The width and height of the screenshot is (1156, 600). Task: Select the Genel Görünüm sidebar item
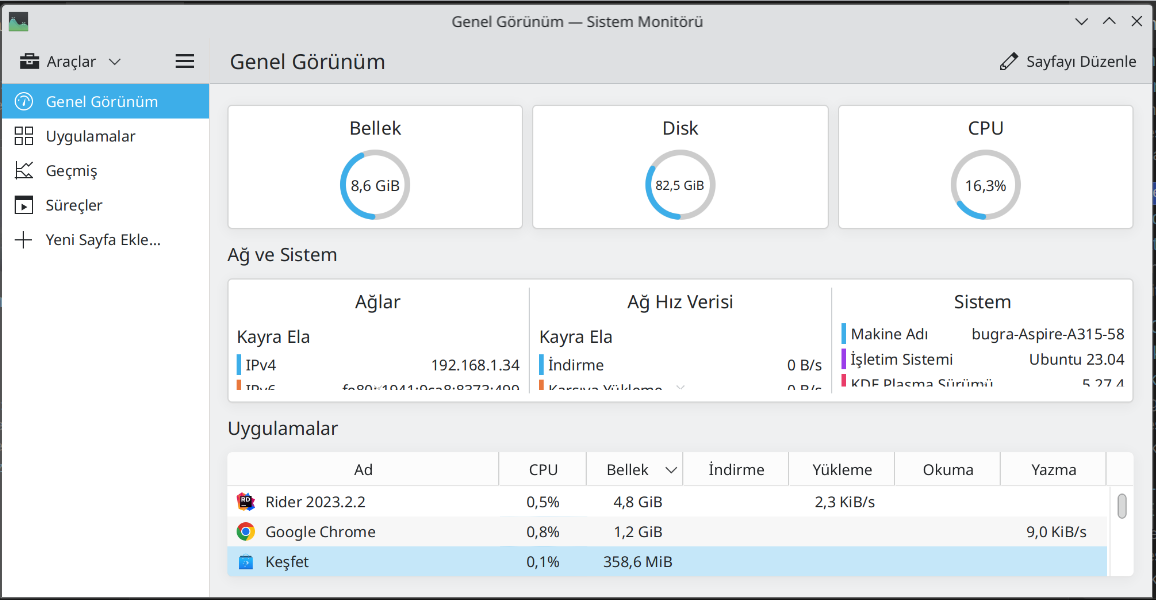(x=101, y=102)
